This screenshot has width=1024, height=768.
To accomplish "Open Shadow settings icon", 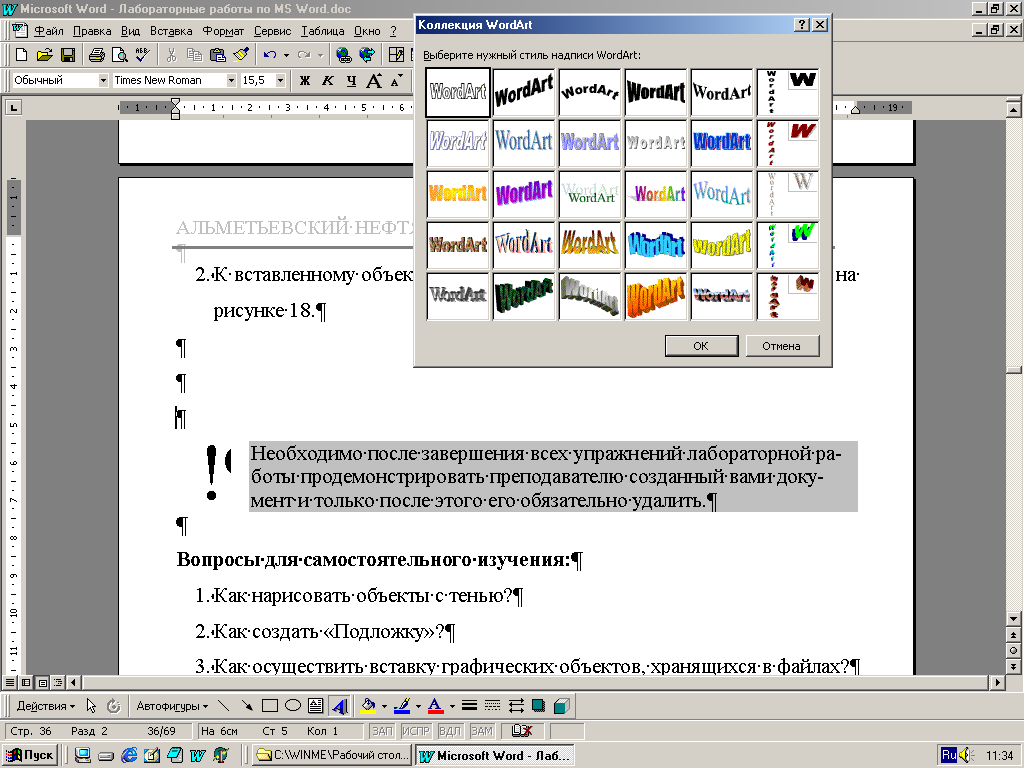I will [x=539, y=706].
